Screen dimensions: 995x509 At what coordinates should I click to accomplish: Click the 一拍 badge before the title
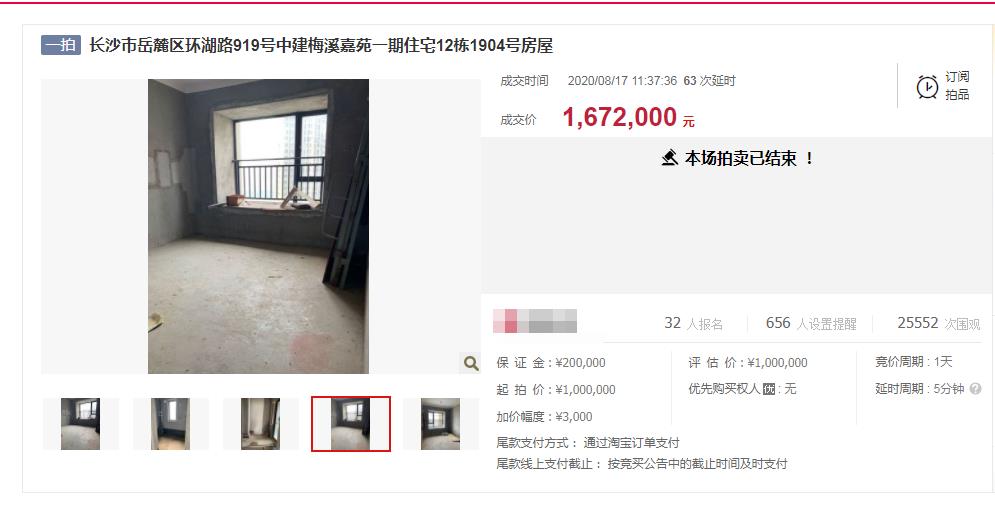point(61,45)
